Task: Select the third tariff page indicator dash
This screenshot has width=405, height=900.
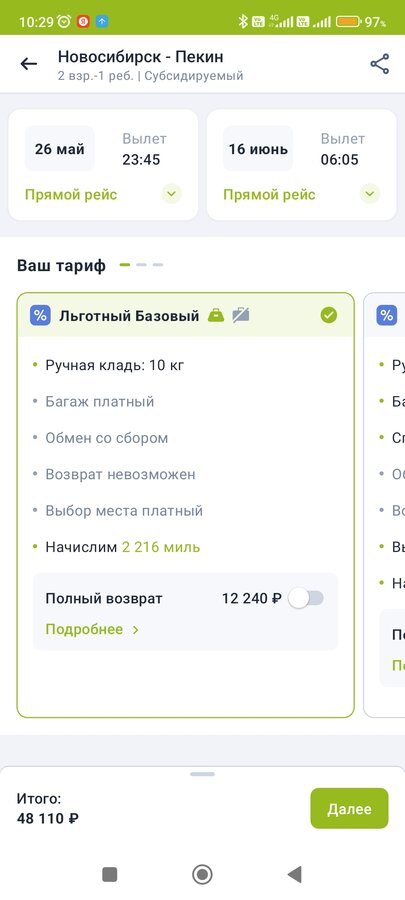Action: click(158, 265)
